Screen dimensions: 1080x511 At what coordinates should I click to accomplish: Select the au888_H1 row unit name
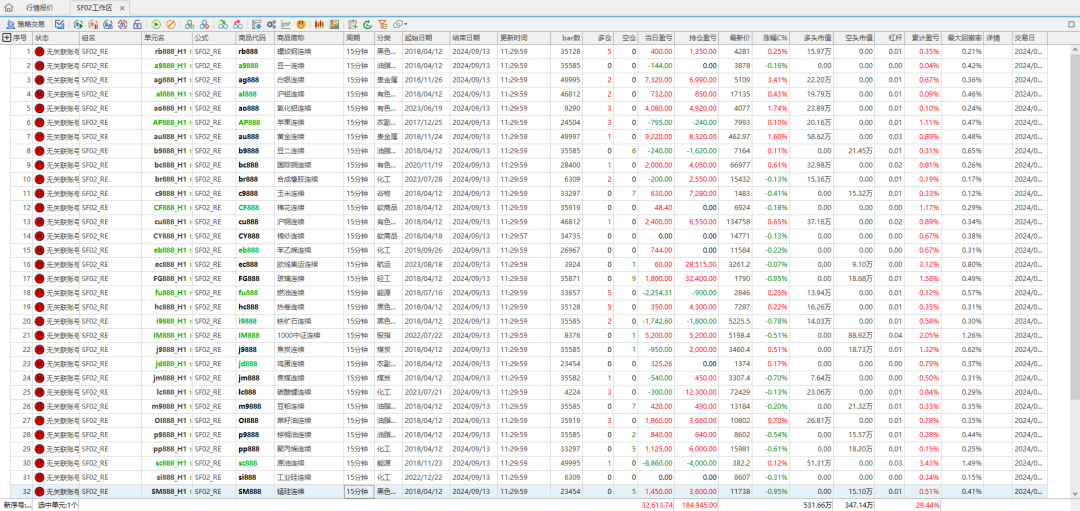(170, 136)
